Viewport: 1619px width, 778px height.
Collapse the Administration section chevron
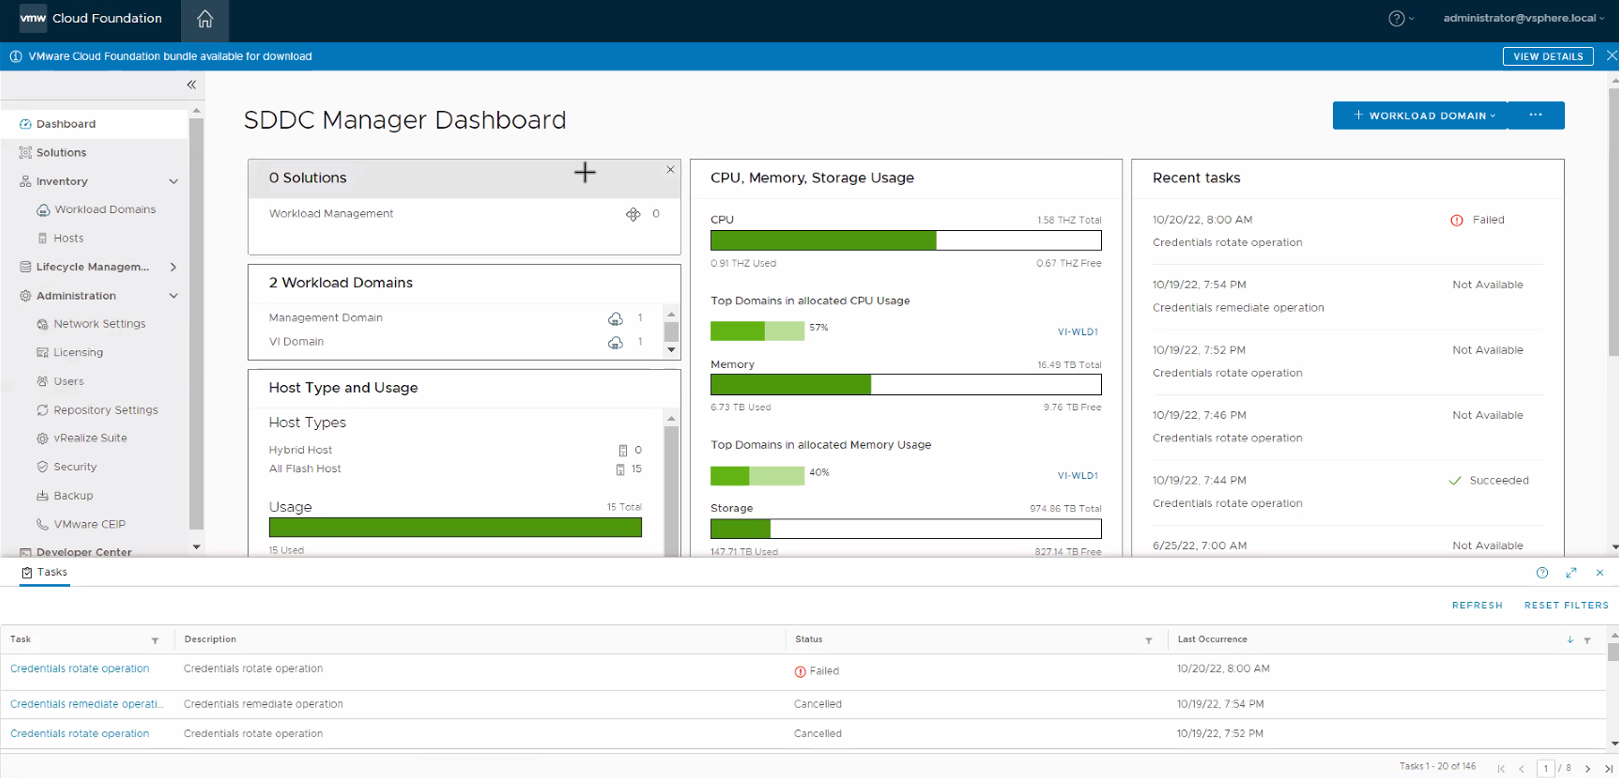pyautogui.click(x=174, y=296)
